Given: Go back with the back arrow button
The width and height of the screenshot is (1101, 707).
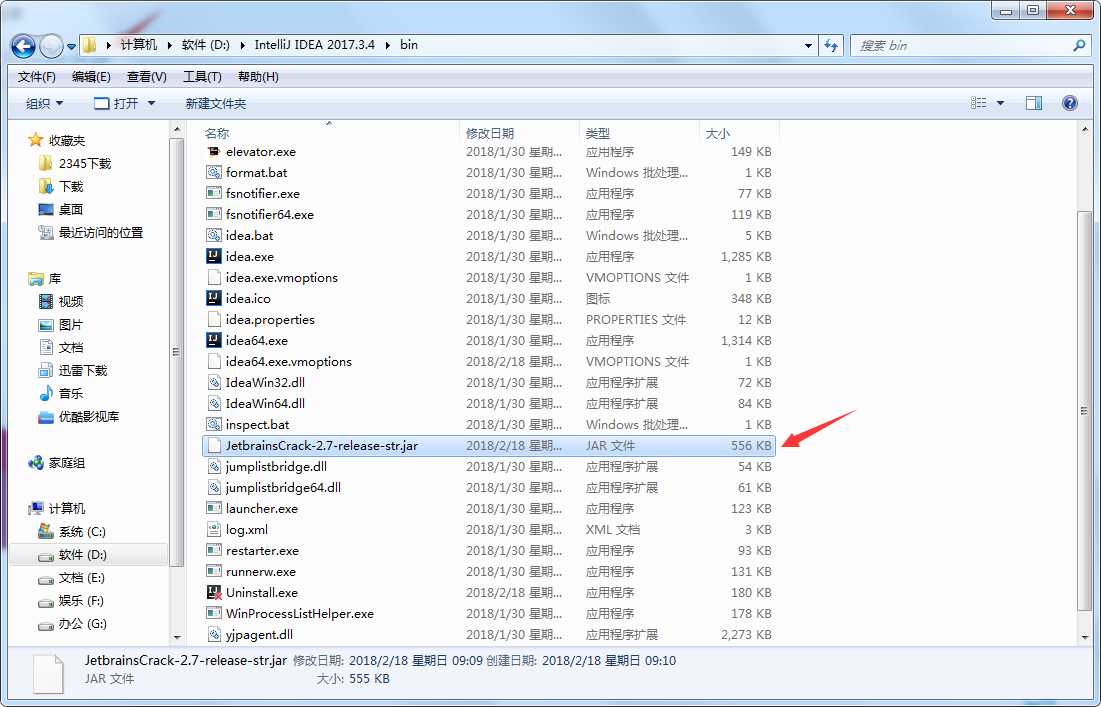Looking at the screenshot, I should pyautogui.click(x=23, y=46).
